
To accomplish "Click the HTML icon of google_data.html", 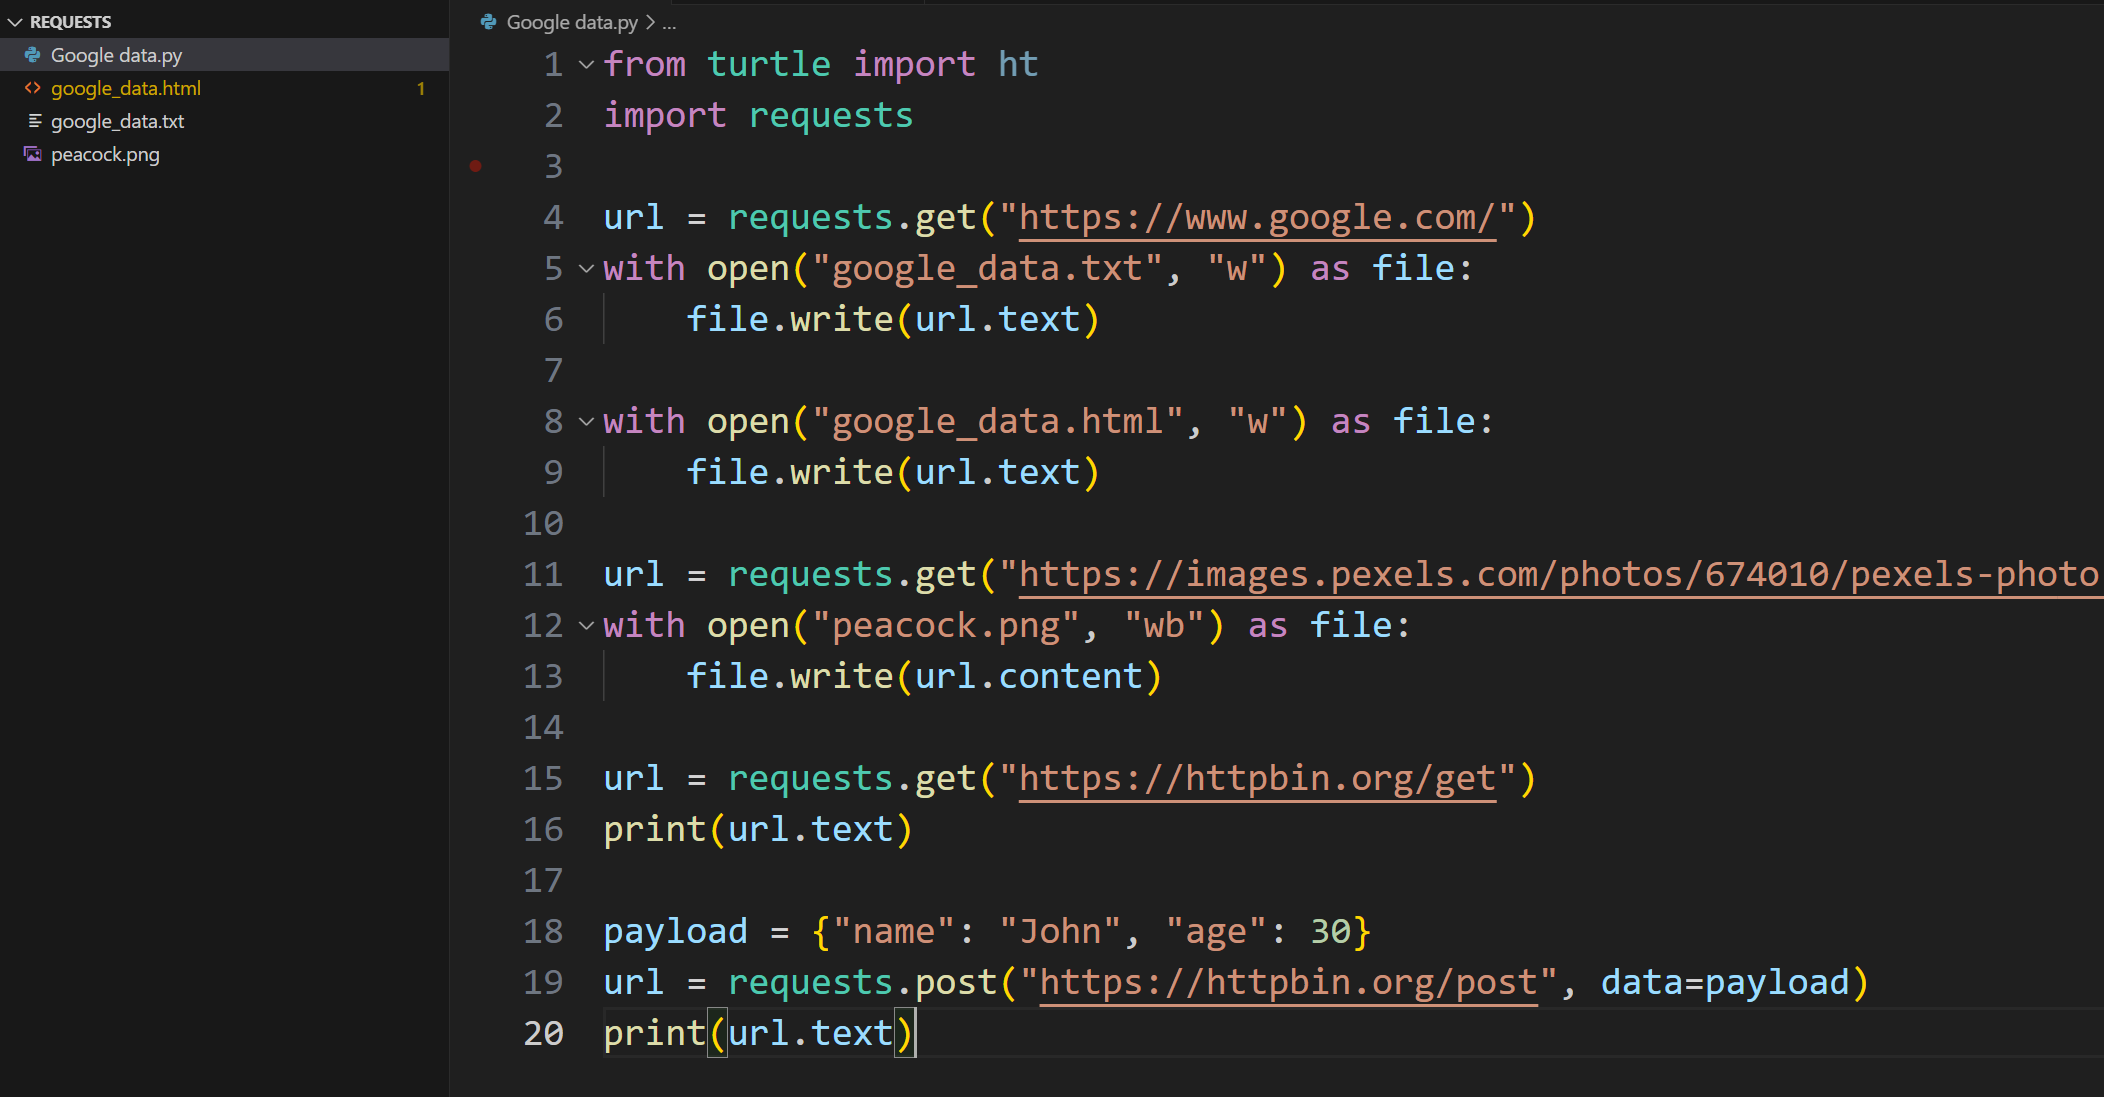I will (x=33, y=88).
